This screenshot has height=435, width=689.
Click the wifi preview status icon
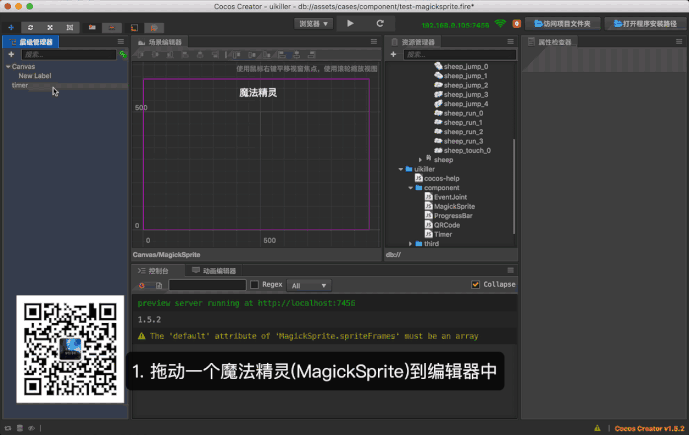(500, 24)
